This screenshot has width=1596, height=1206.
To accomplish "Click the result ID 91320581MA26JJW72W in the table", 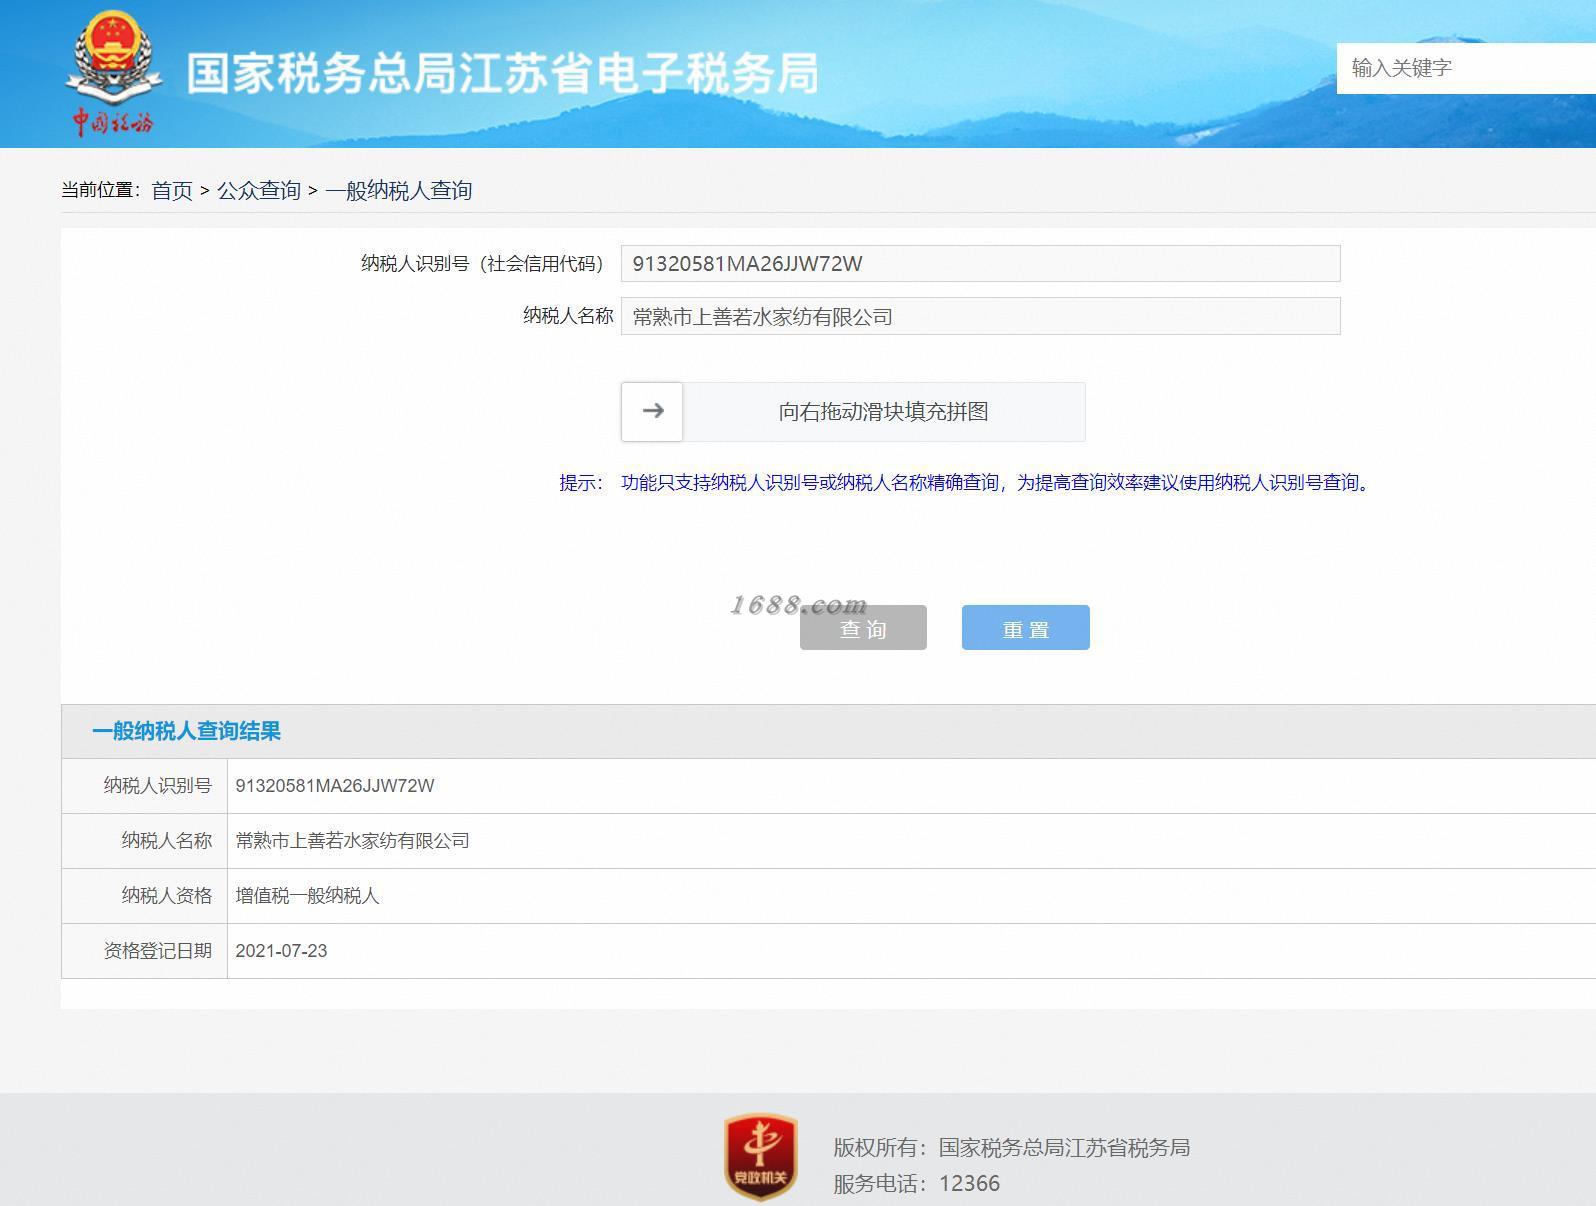I will point(335,786).
